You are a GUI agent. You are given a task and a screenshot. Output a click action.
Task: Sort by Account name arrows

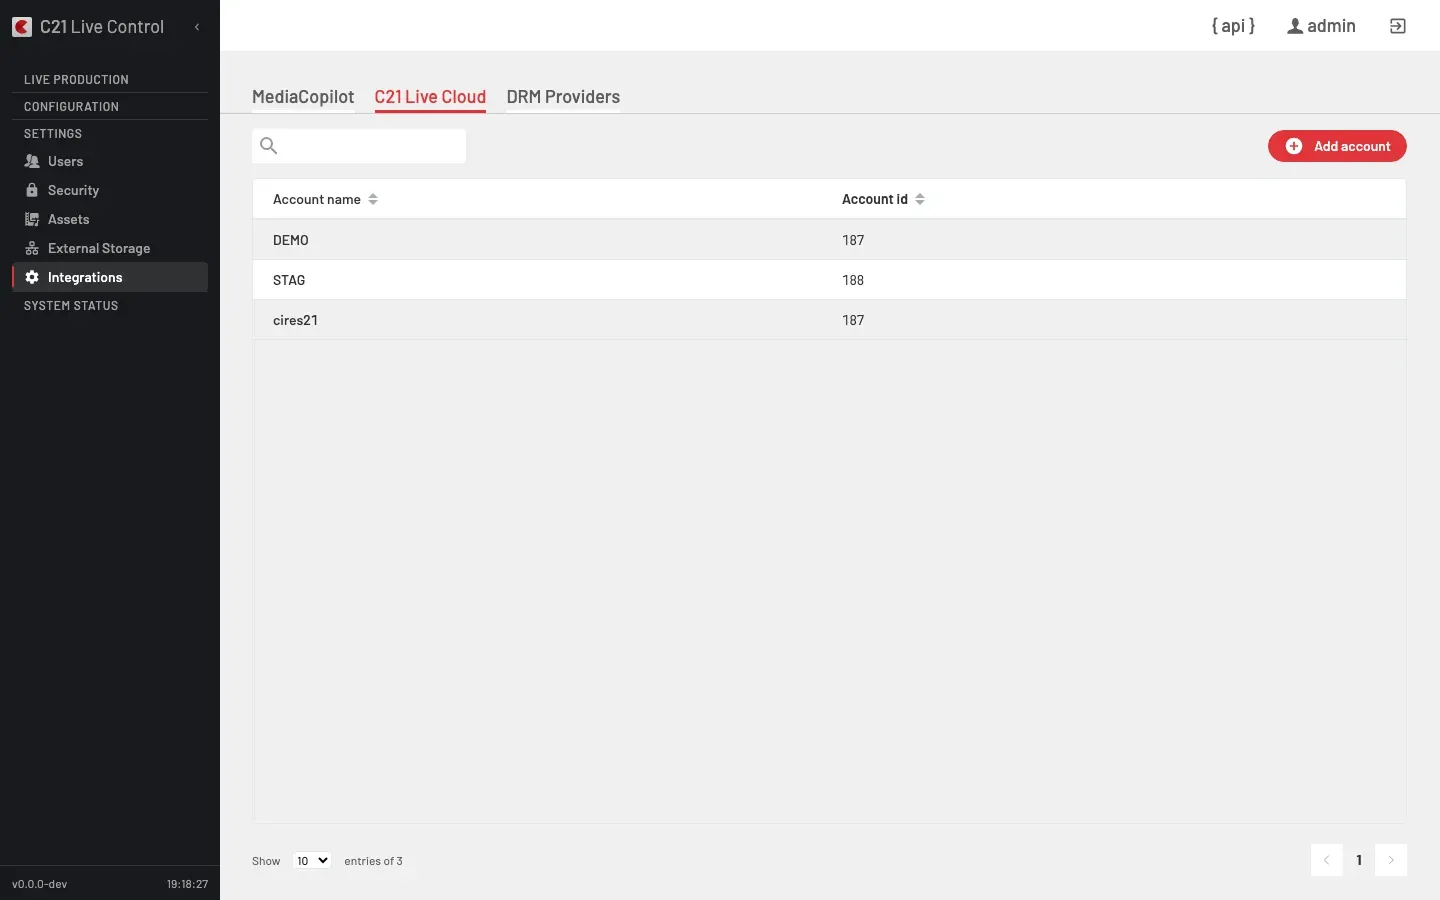pyautogui.click(x=373, y=199)
